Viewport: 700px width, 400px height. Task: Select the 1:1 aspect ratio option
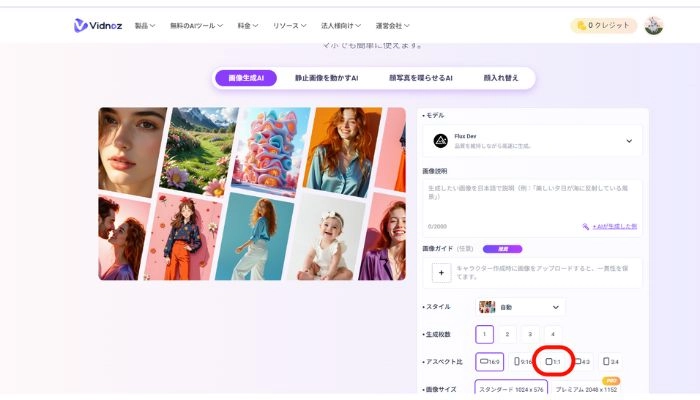tap(552, 361)
